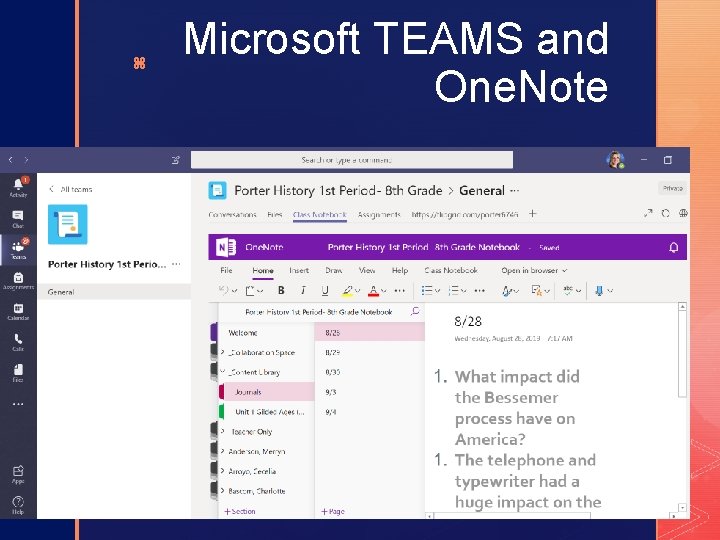720x540 pixels.
Task: Click the tag checkbox icon
Action: tap(536, 290)
